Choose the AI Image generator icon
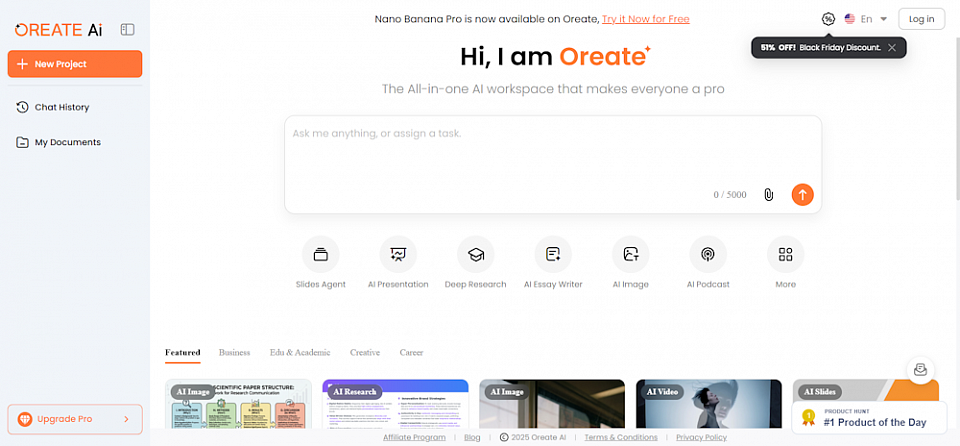The height and width of the screenshot is (446, 960). point(631,255)
